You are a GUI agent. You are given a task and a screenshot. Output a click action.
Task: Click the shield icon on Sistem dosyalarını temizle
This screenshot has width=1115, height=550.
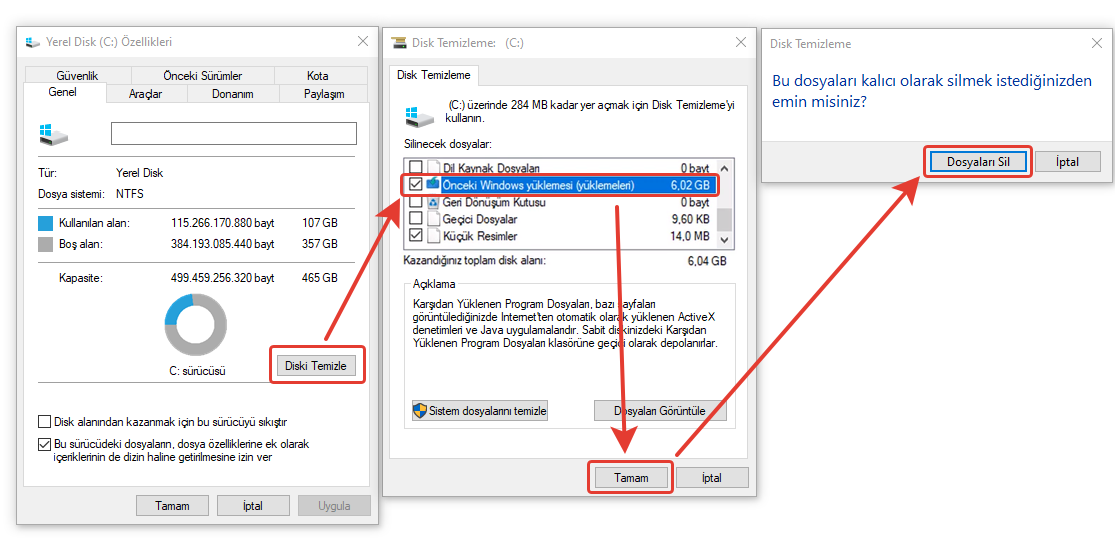click(421, 411)
